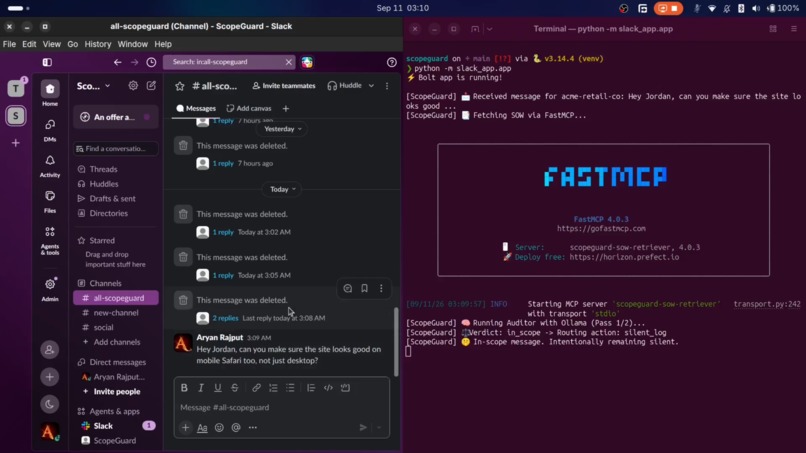Viewport: 806px width, 453px height.
Task: Click the Message #all-scopeguard field
Action: 282,407
